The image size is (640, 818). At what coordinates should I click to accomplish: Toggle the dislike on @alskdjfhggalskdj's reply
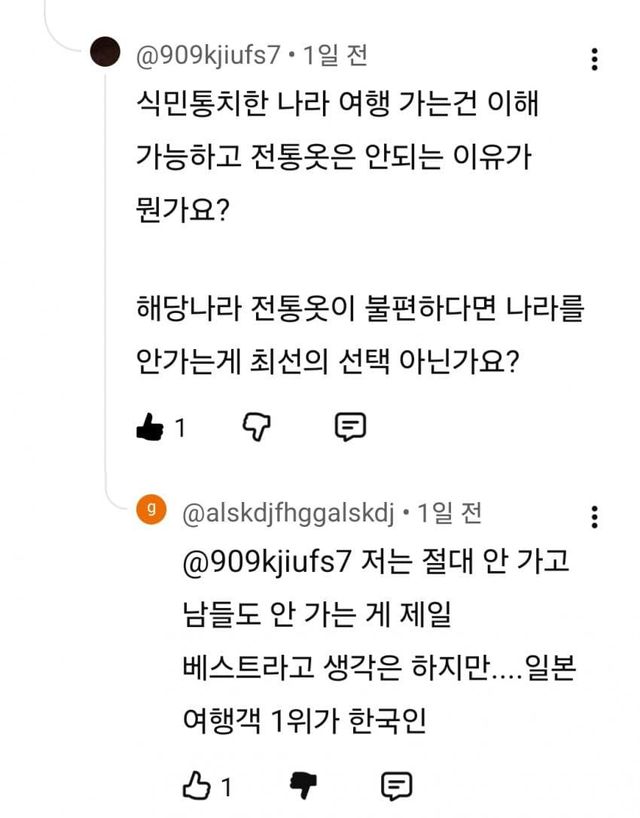[x=304, y=786]
